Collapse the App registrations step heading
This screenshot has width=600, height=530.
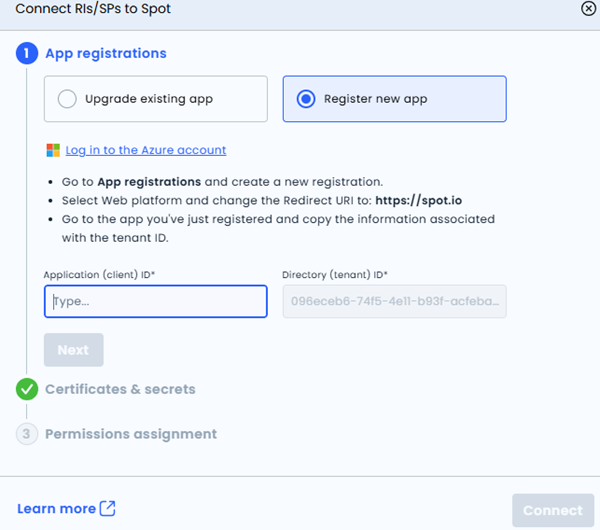[x=106, y=53]
